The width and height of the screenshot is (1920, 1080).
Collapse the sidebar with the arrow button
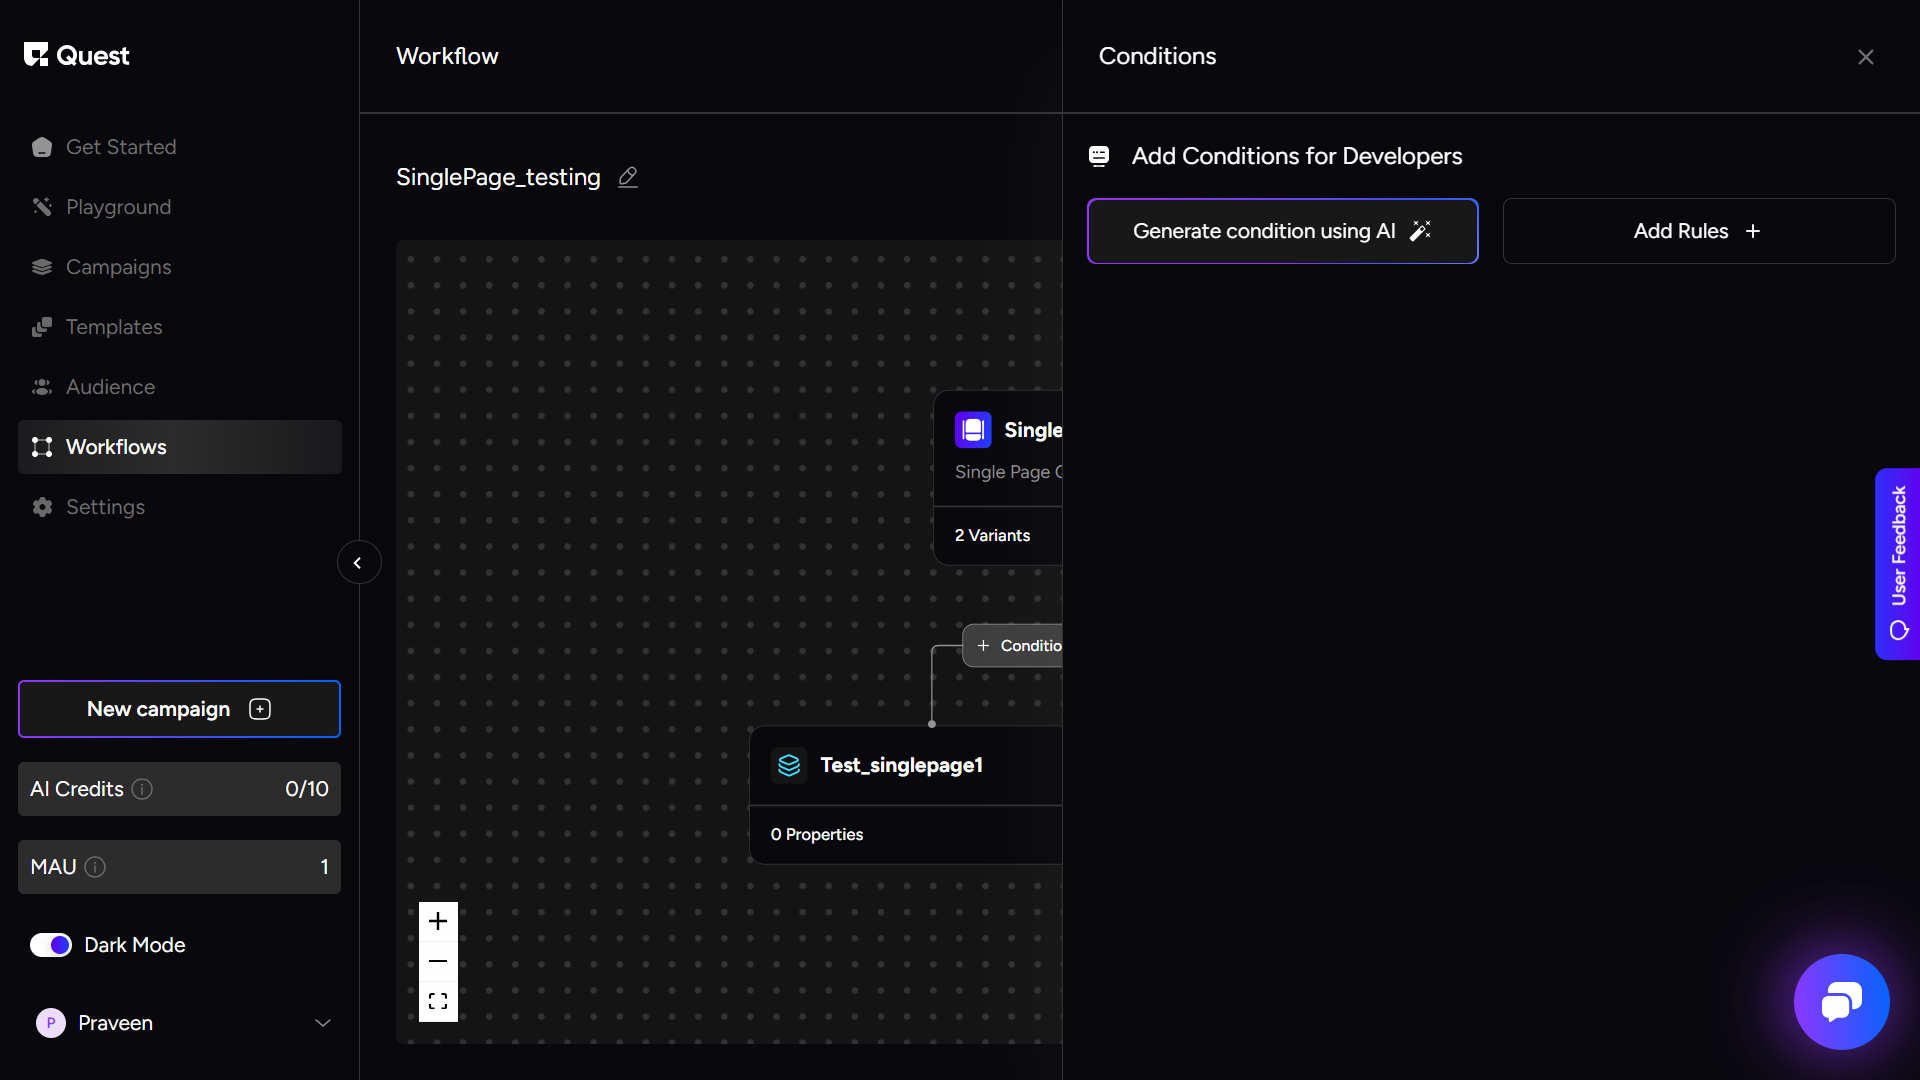tap(358, 563)
